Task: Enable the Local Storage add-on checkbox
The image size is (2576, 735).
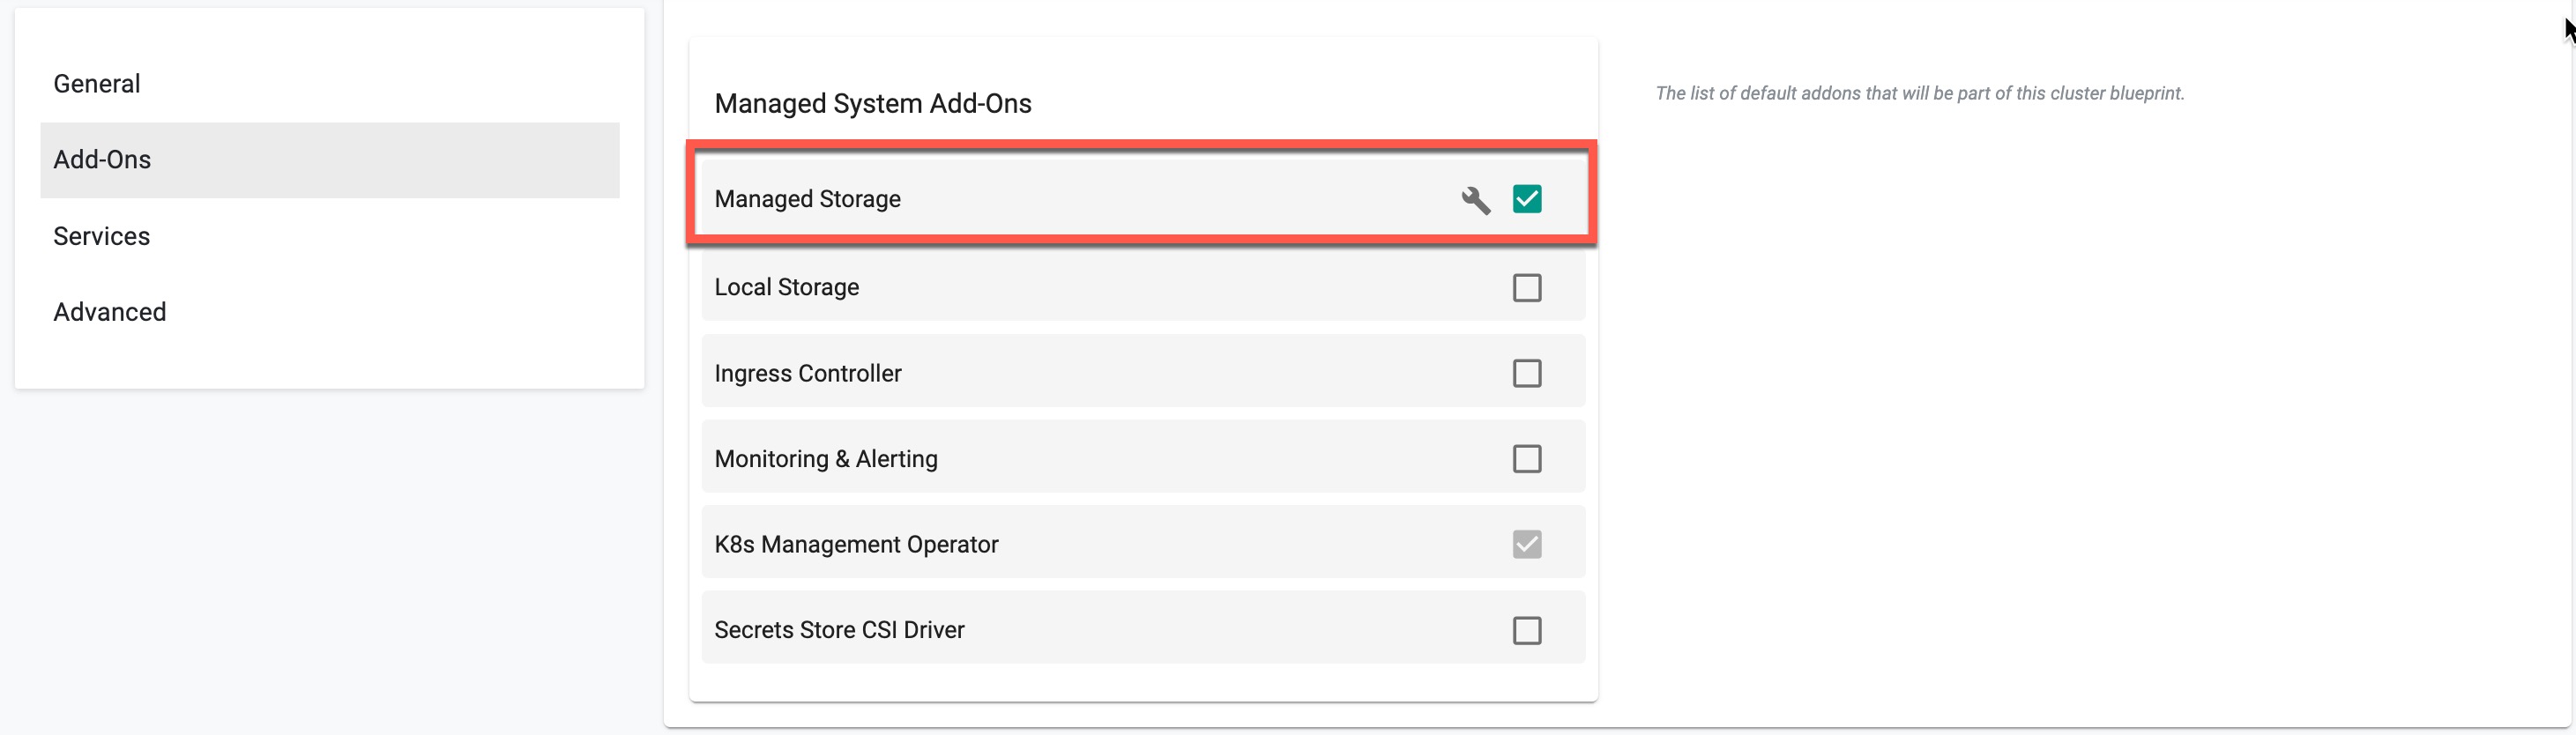Action: [x=1526, y=288]
